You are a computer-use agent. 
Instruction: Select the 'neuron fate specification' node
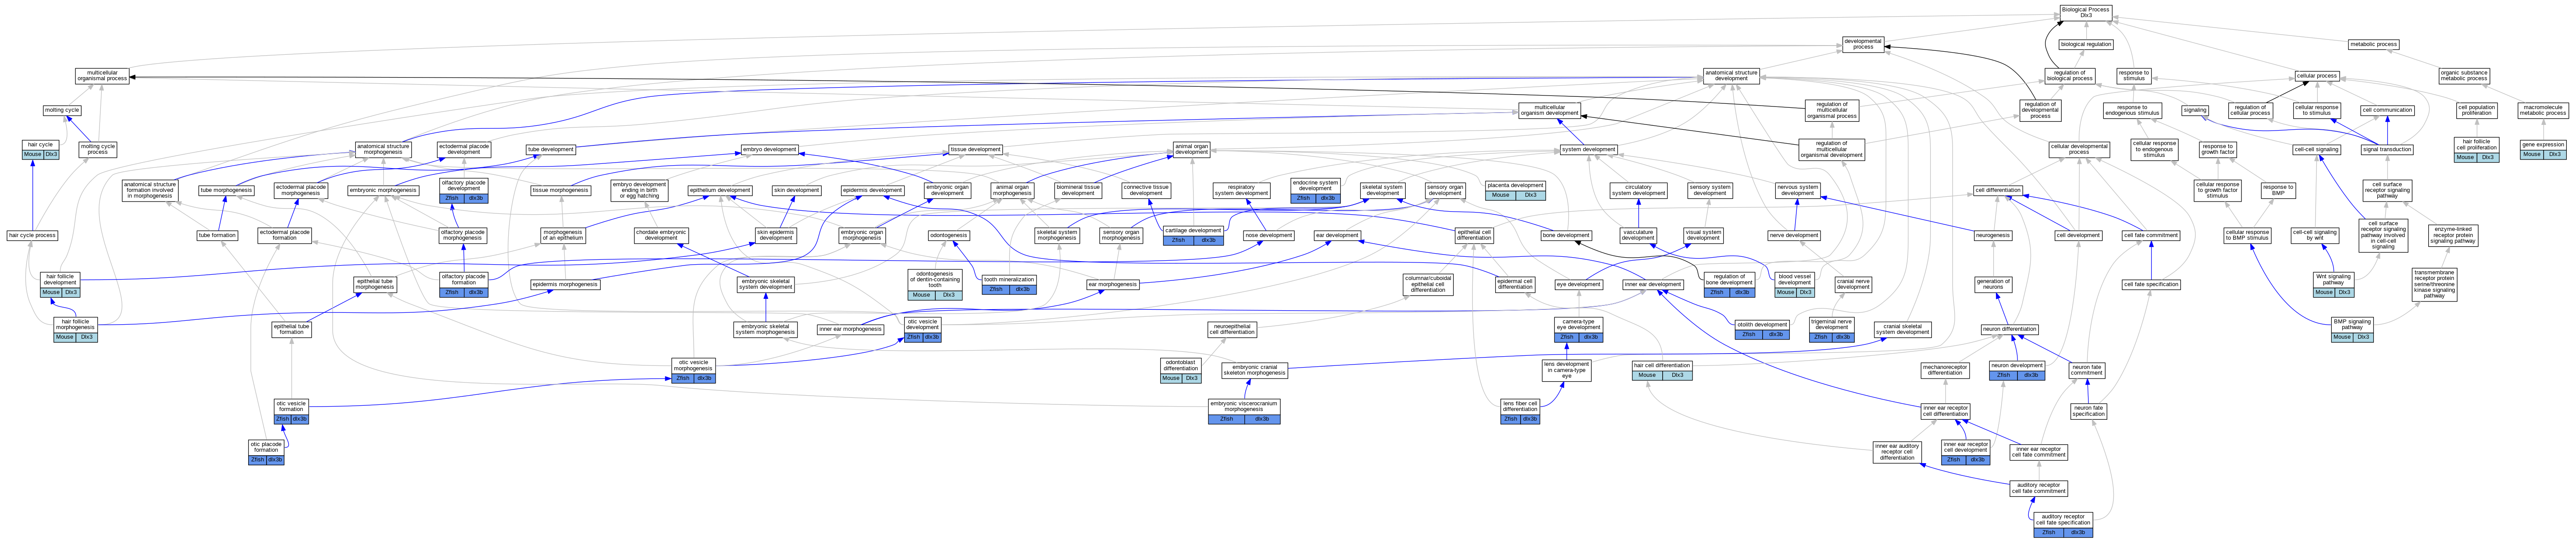[2088, 411]
